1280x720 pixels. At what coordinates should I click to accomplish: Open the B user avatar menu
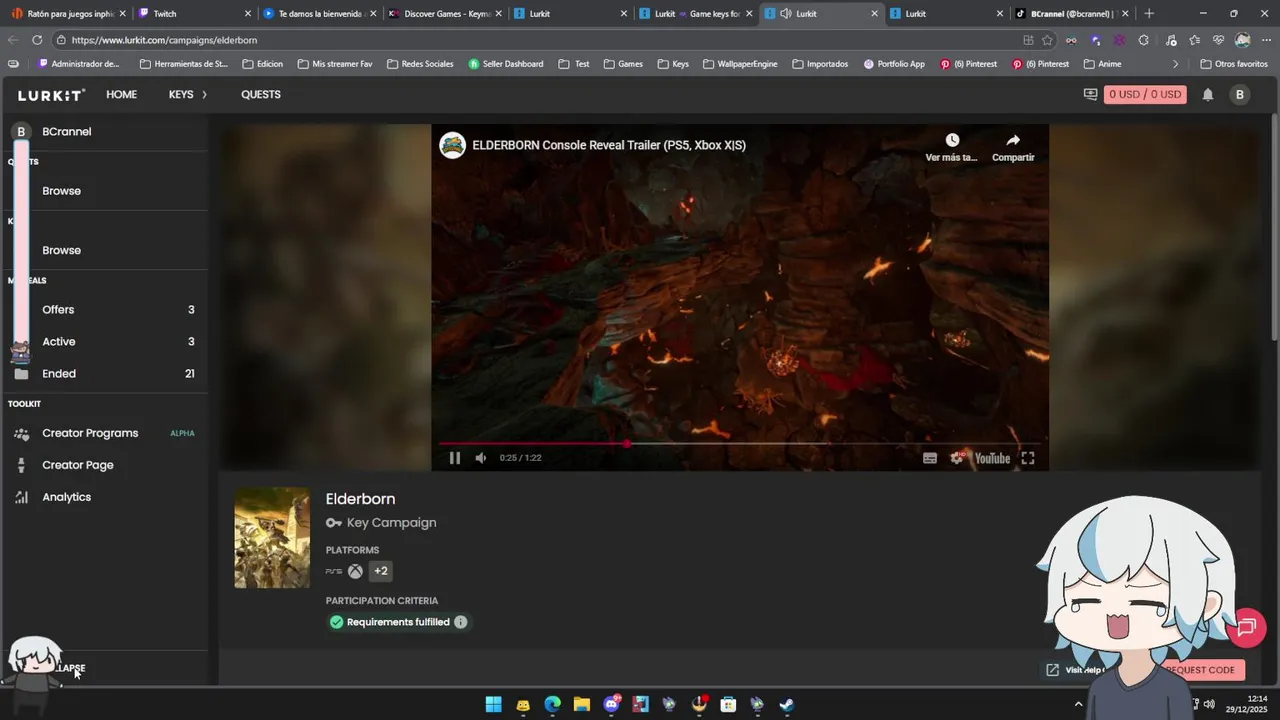pyautogui.click(x=1240, y=94)
